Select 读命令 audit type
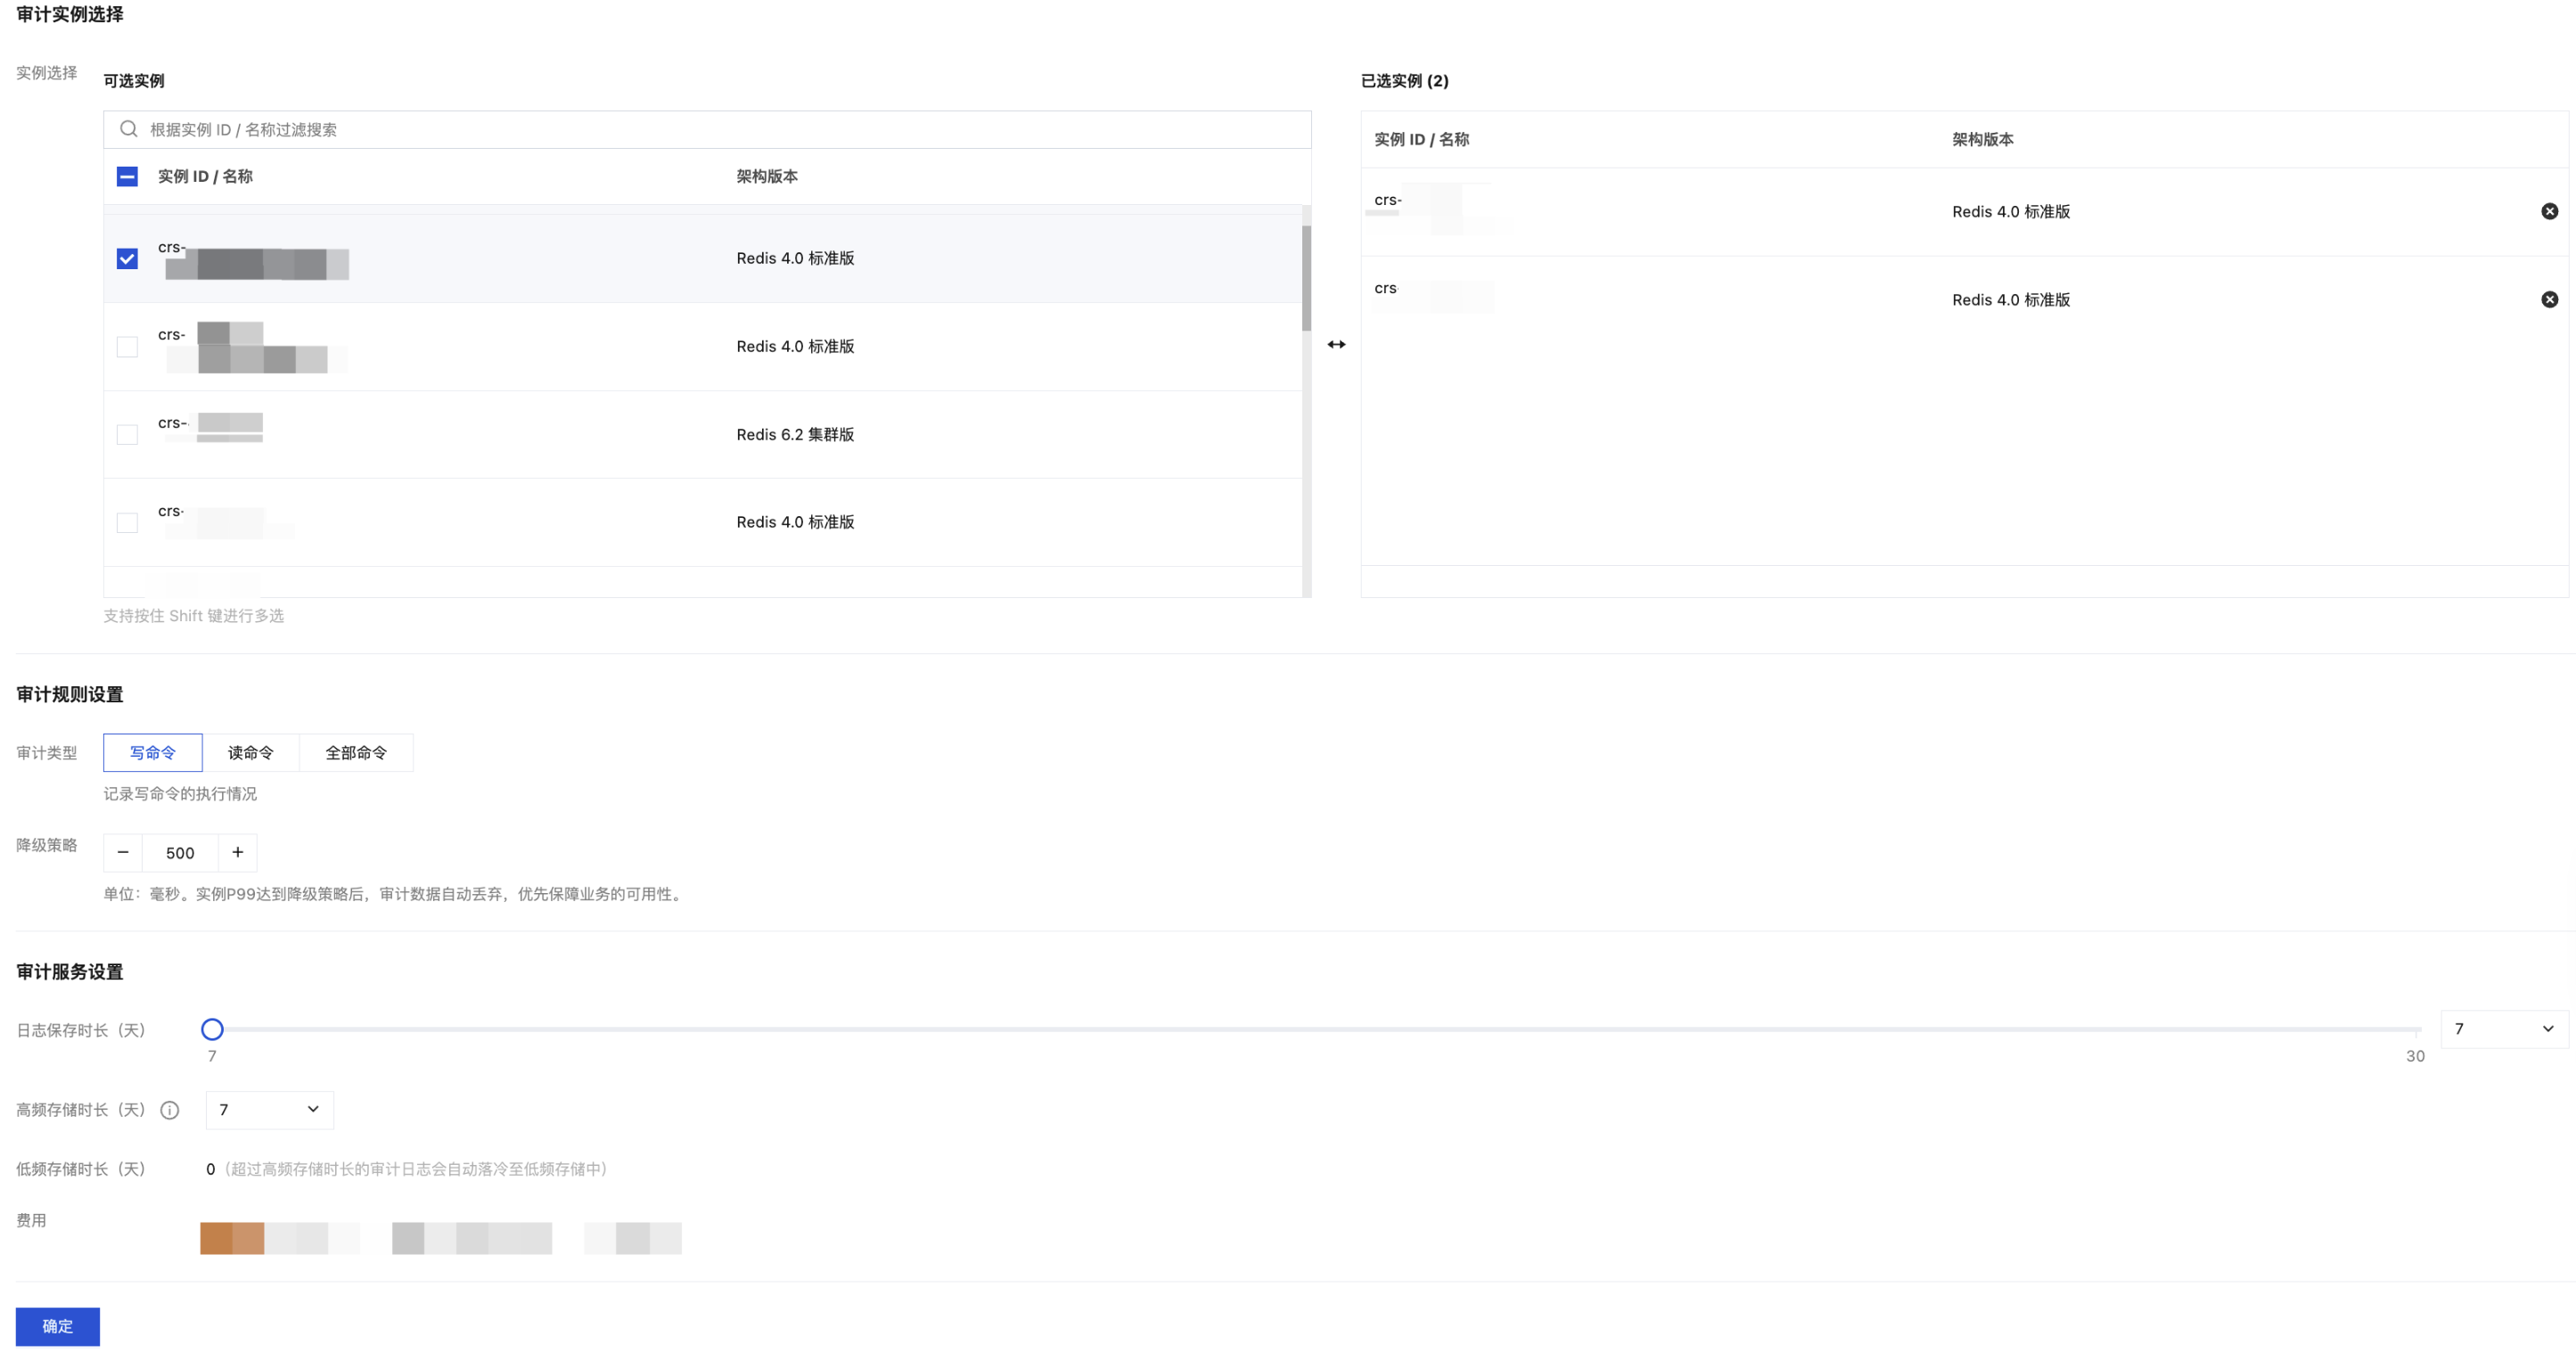The height and width of the screenshot is (1353, 2576). [x=250, y=752]
